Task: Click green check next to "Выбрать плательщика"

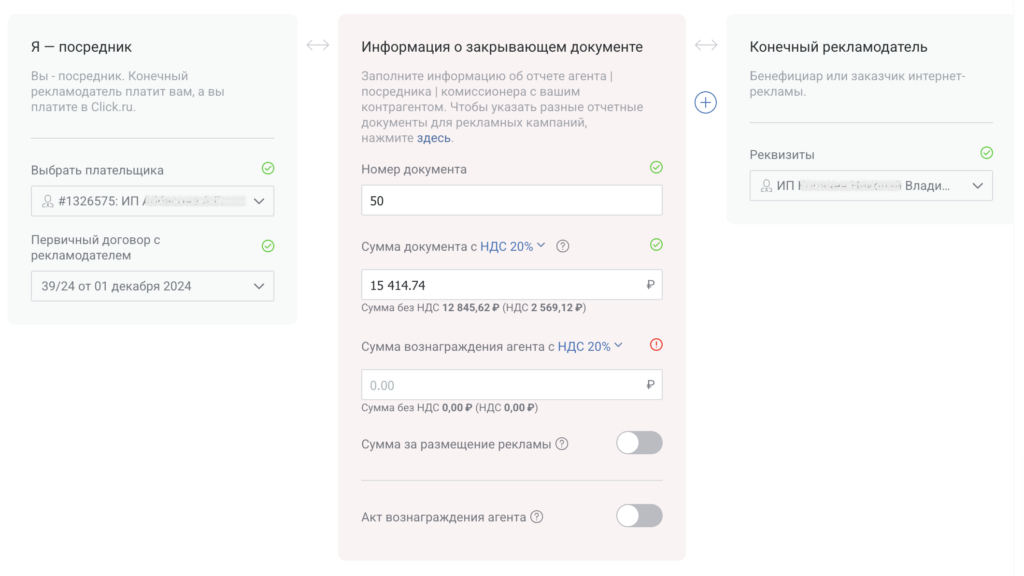Action: pyautogui.click(x=268, y=168)
